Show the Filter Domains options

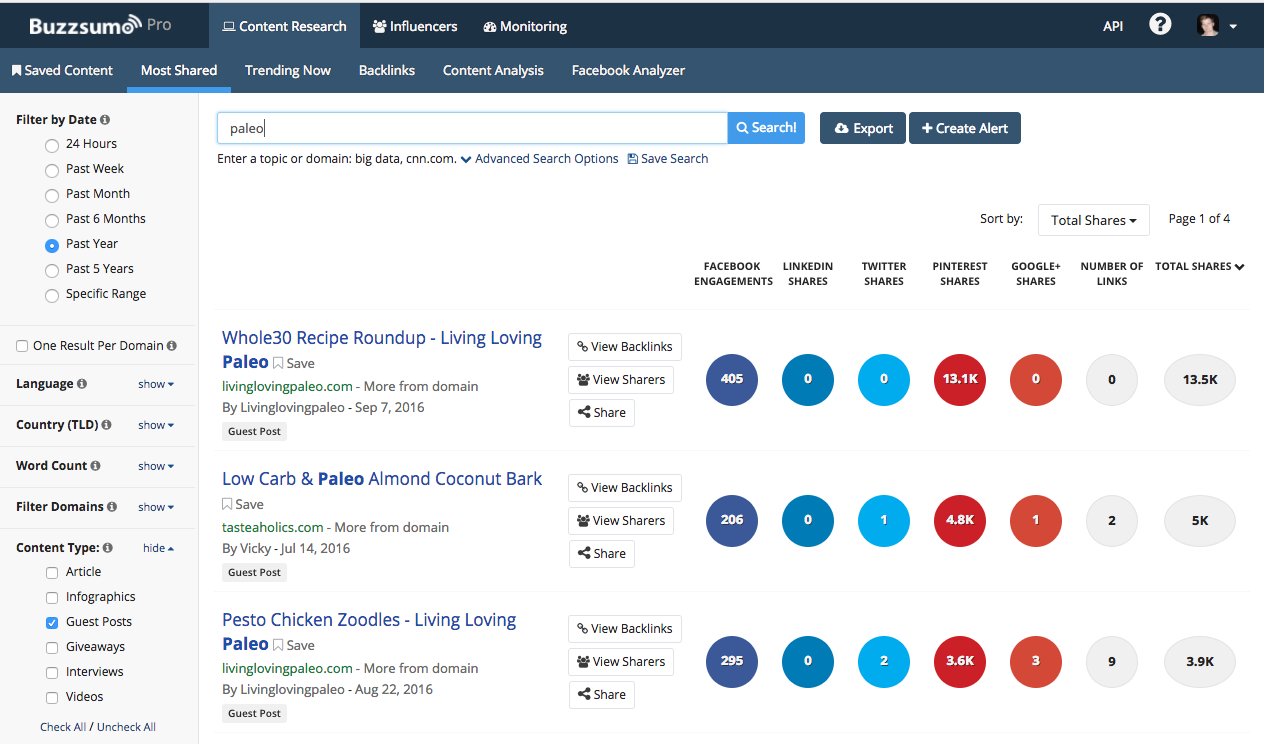[156, 507]
